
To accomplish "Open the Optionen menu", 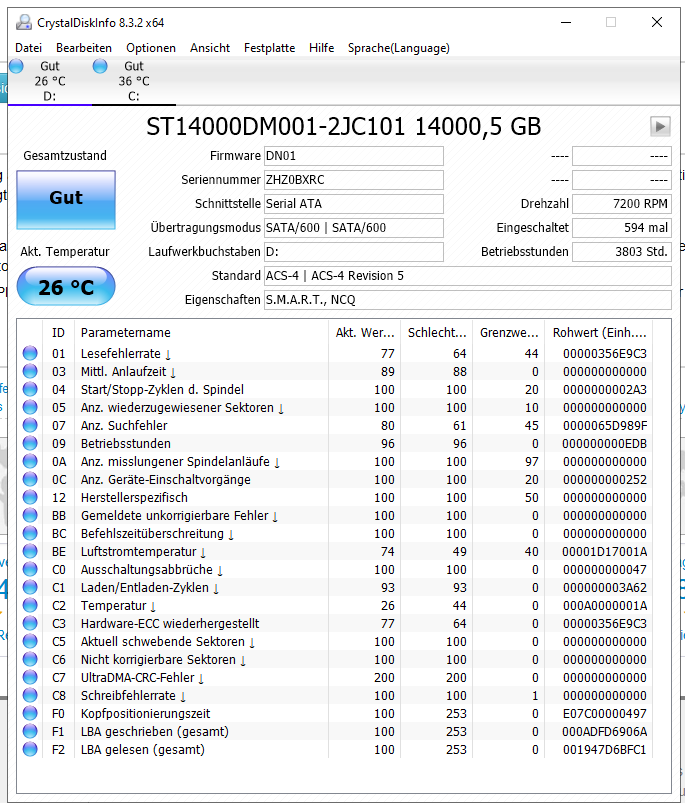I will tap(151, 48).
